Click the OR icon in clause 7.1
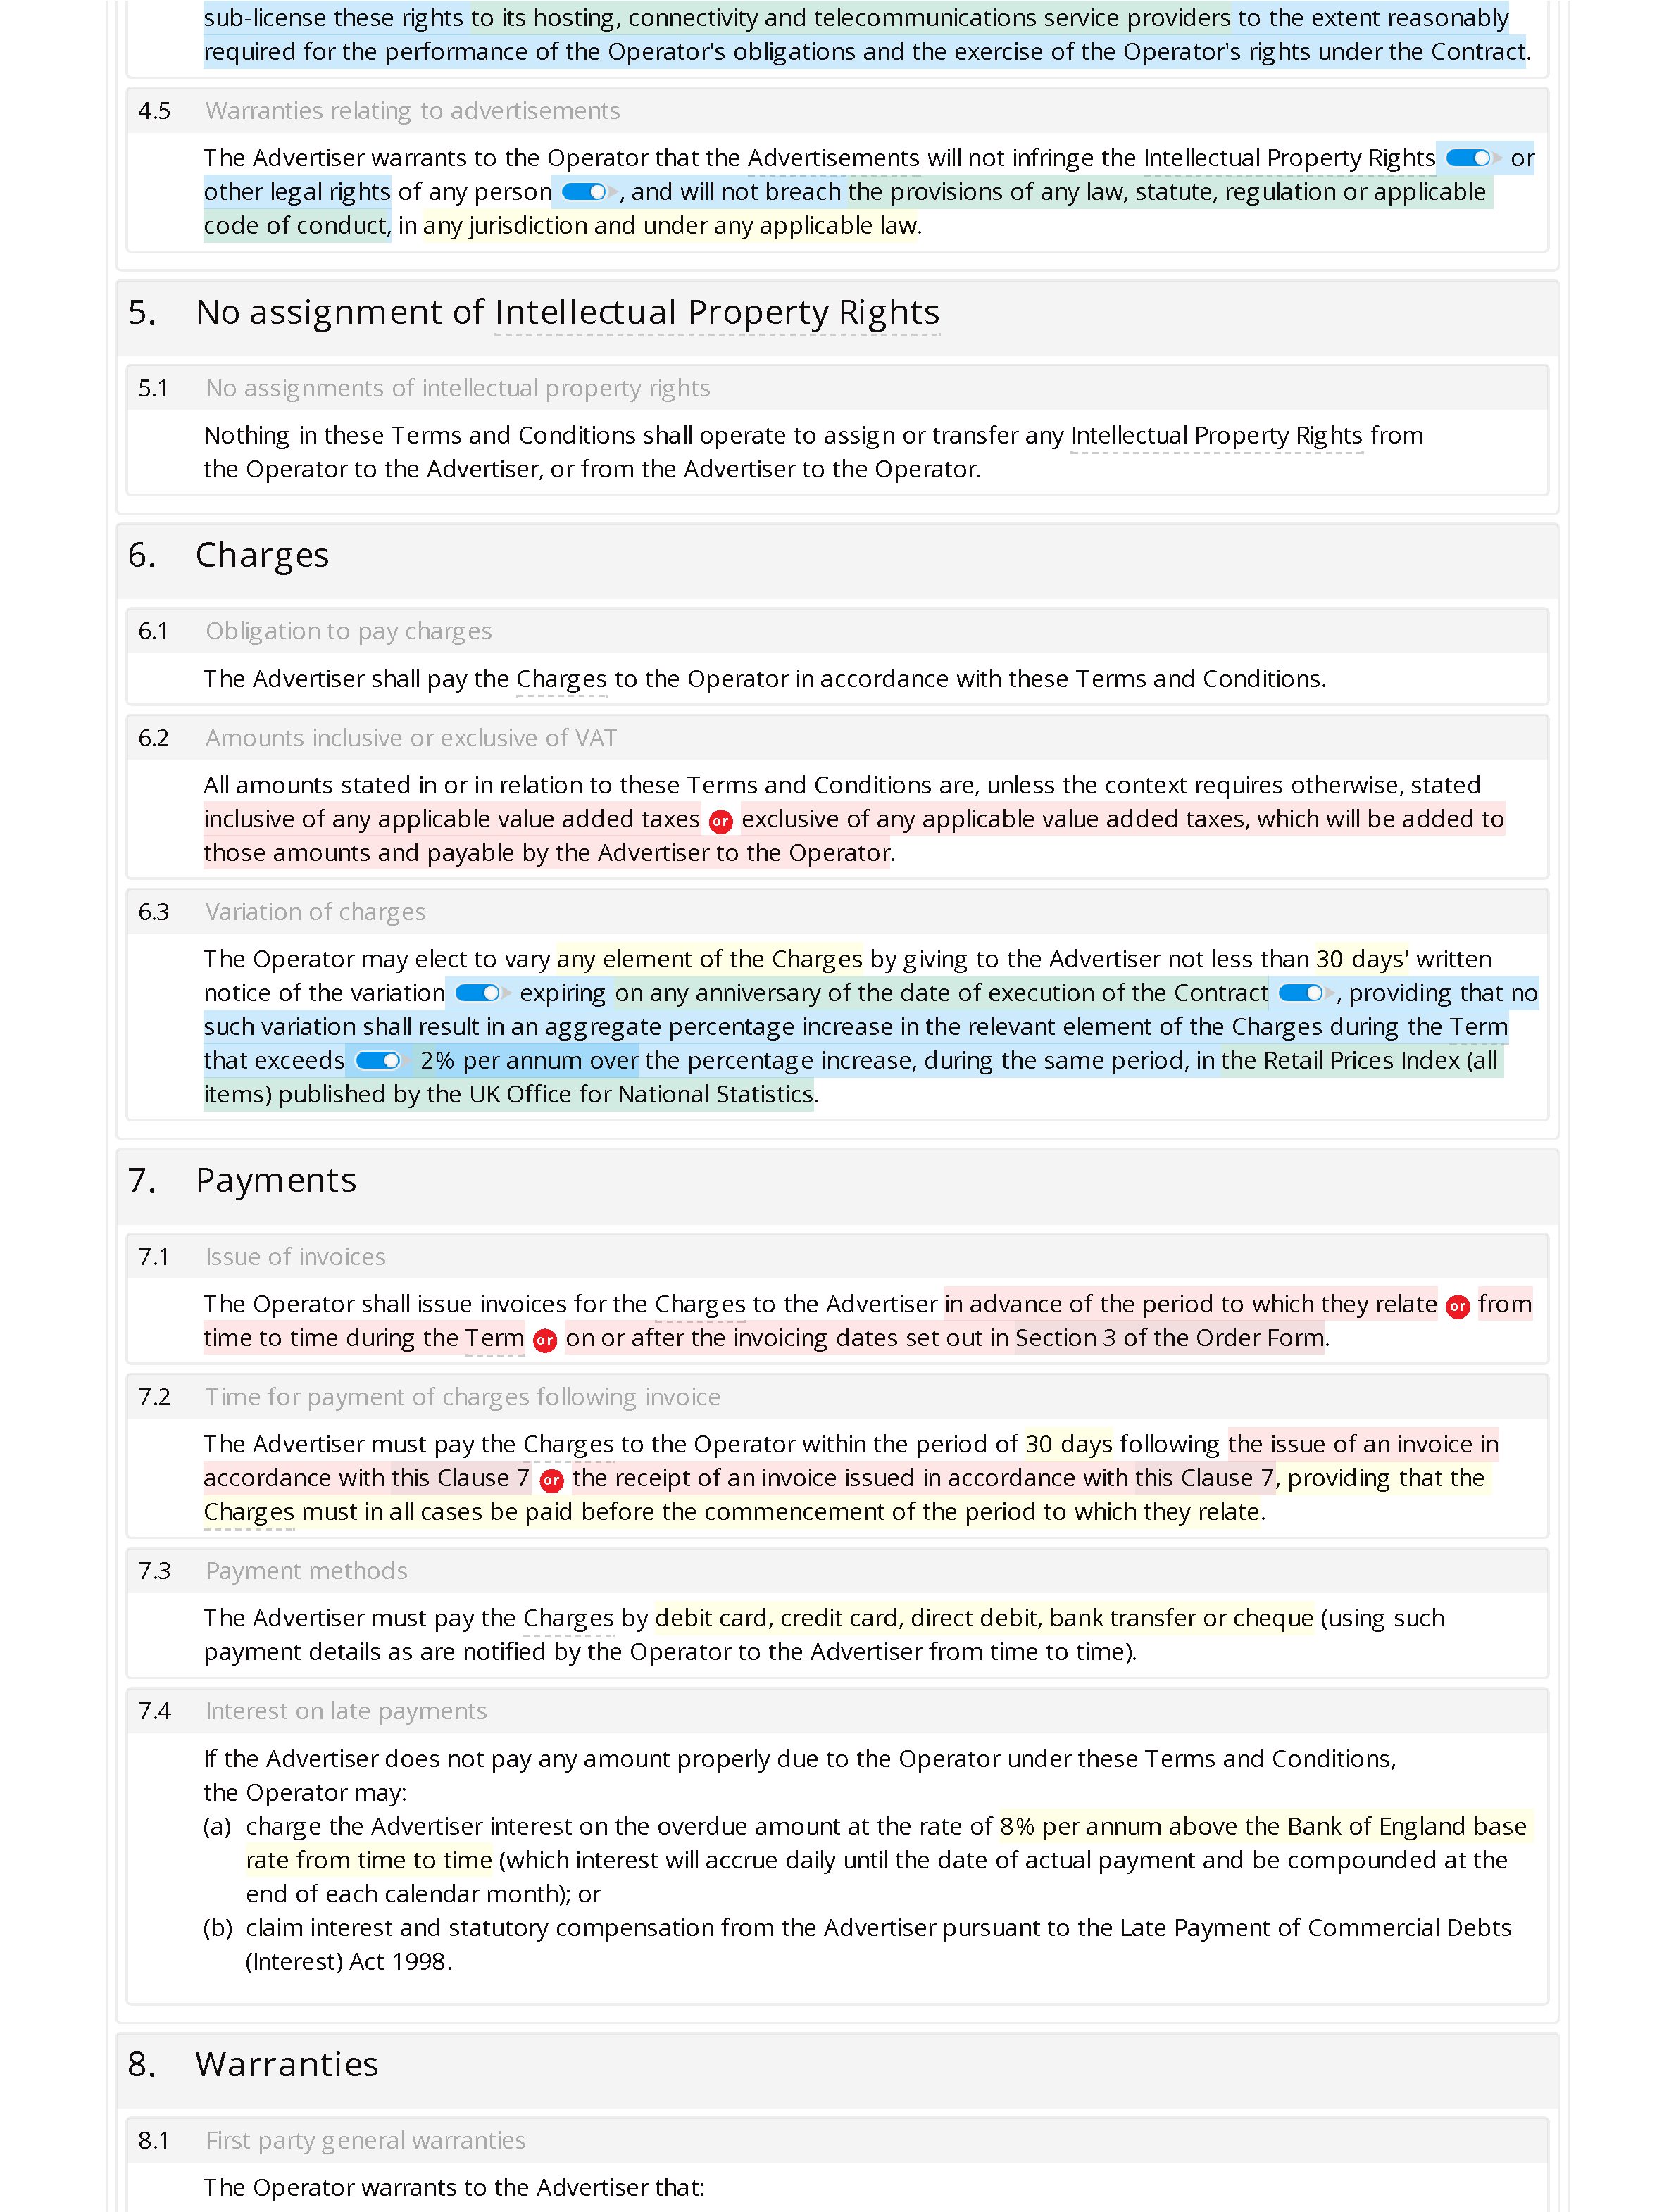The width and height of the screenshot is (1676, 2212). tap(1458, 1304)
